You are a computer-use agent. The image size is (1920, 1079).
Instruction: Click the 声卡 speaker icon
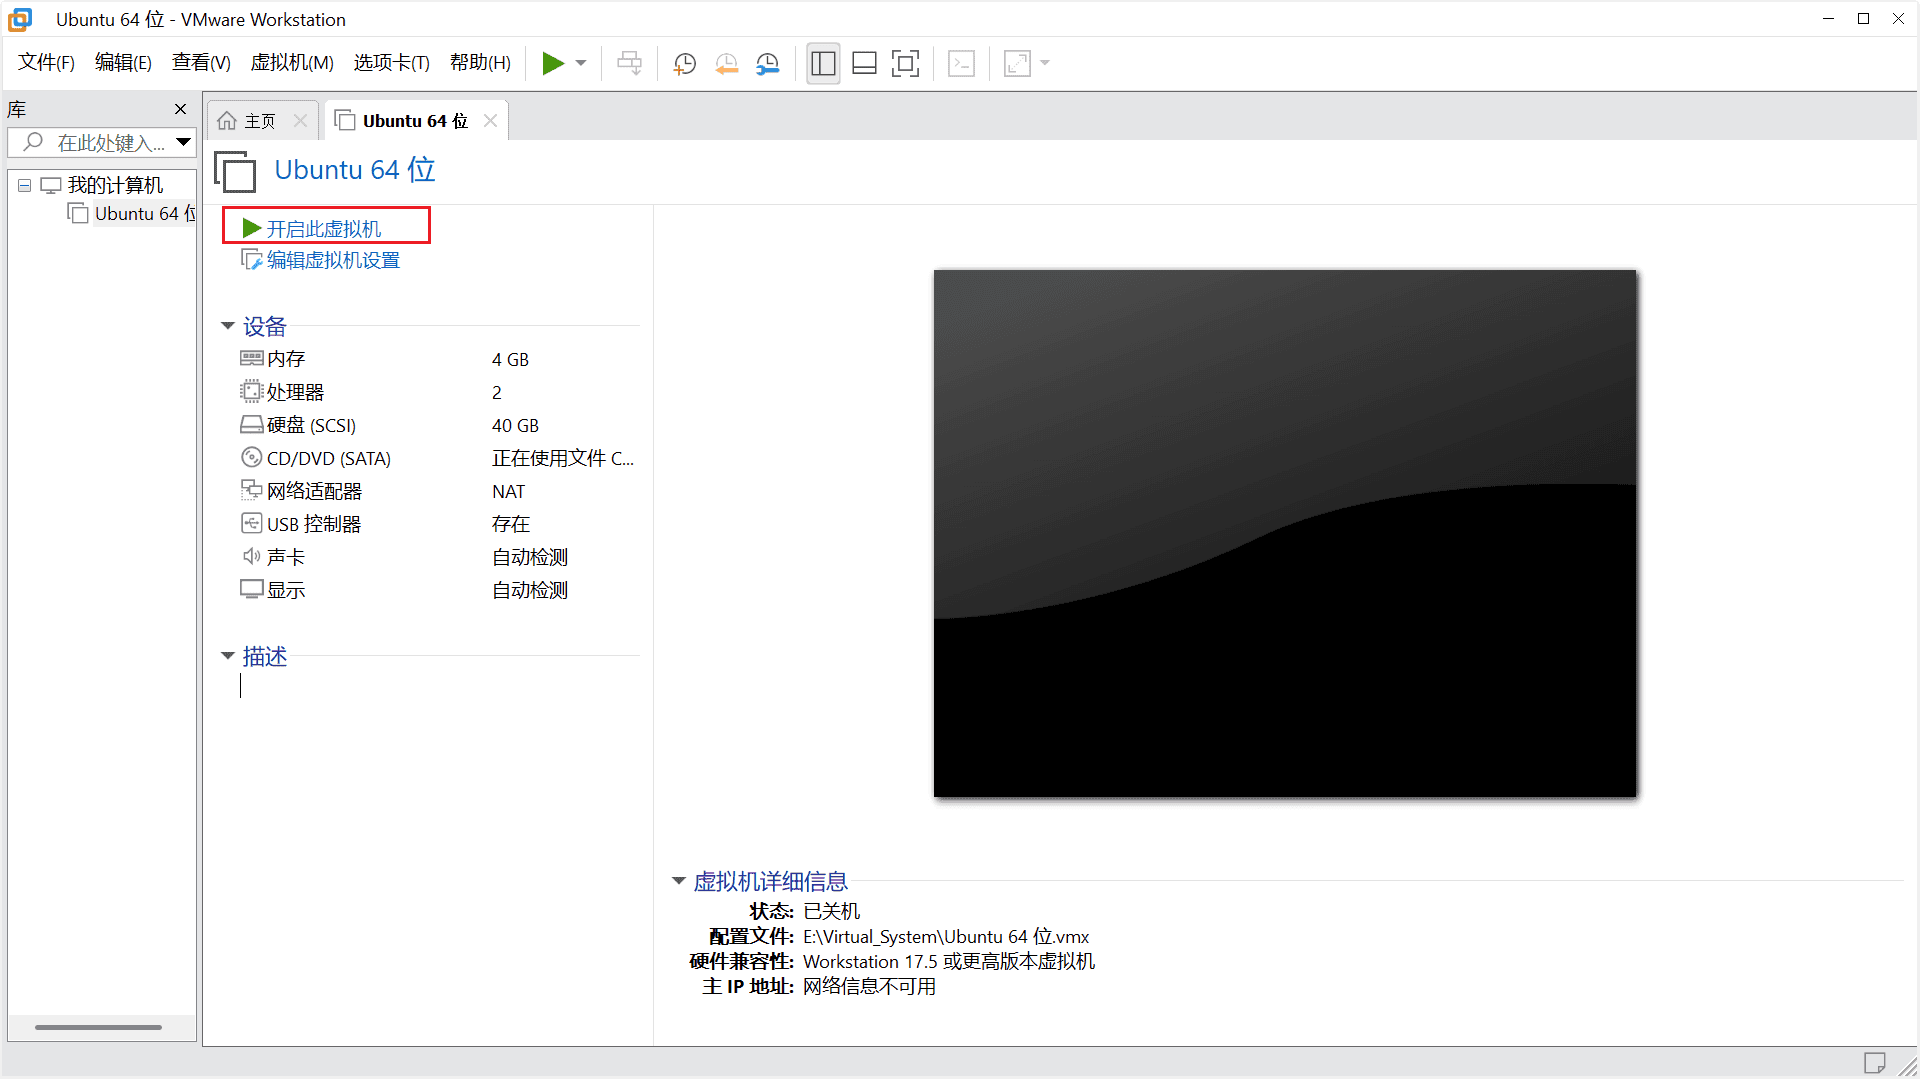pos(251,556)
